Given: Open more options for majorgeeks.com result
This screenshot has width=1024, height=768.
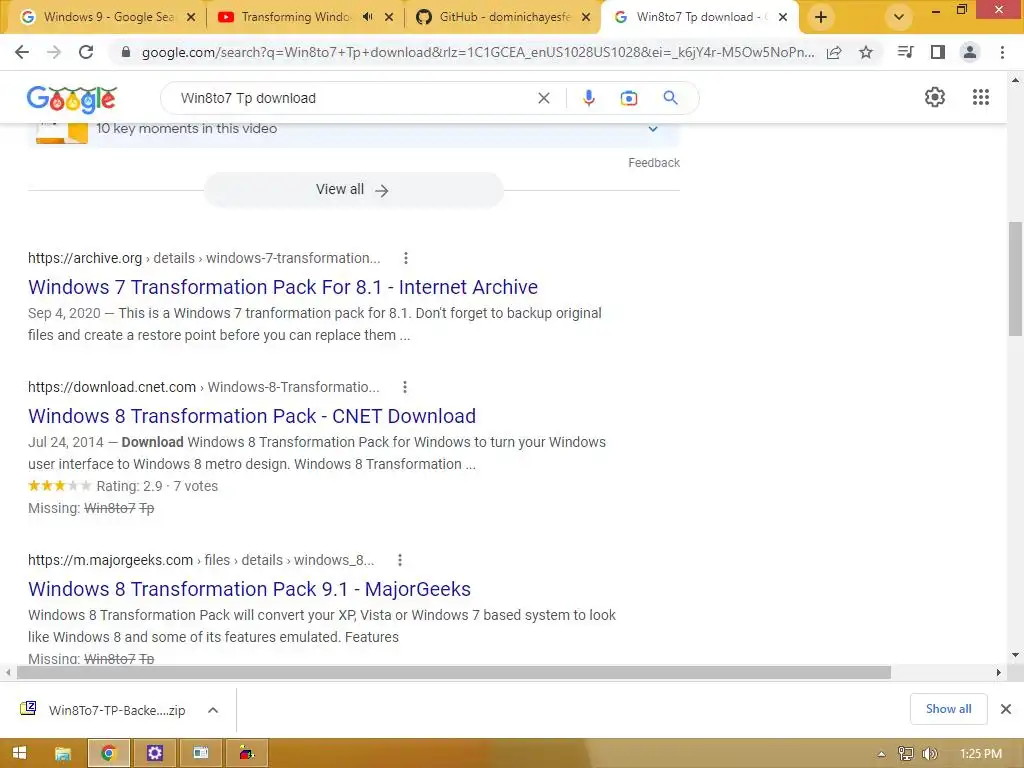Looking at the screenshot, I should click(x=400, y=560).
